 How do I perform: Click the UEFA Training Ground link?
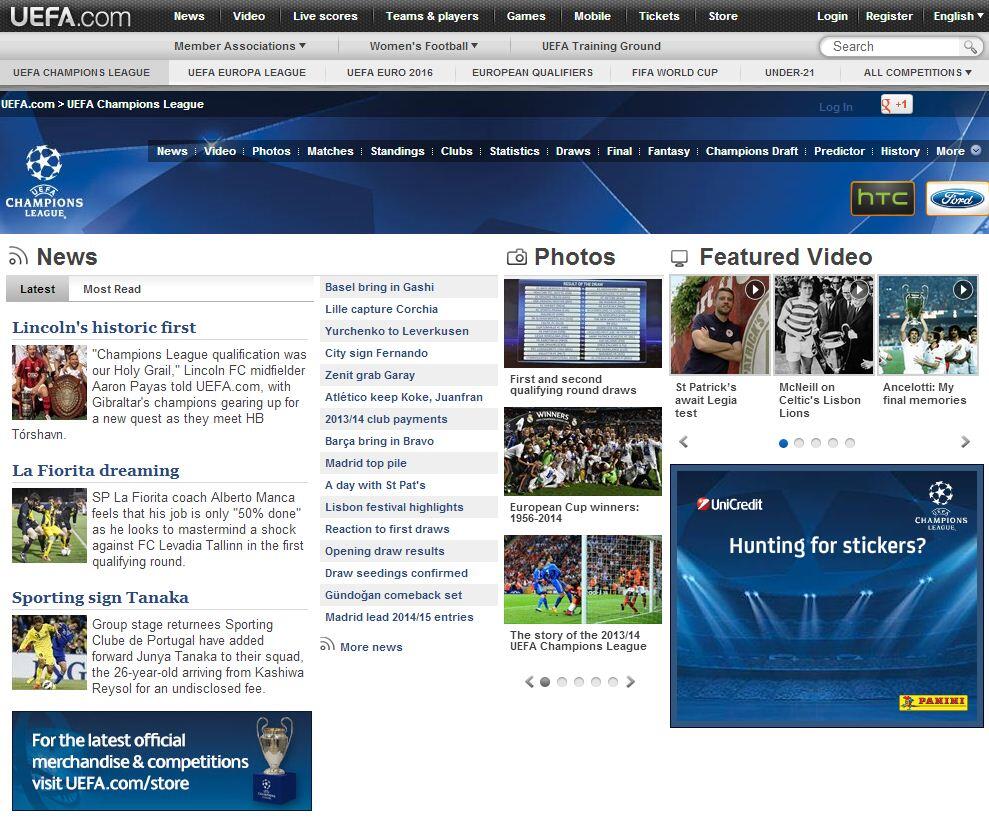(601, 46)
